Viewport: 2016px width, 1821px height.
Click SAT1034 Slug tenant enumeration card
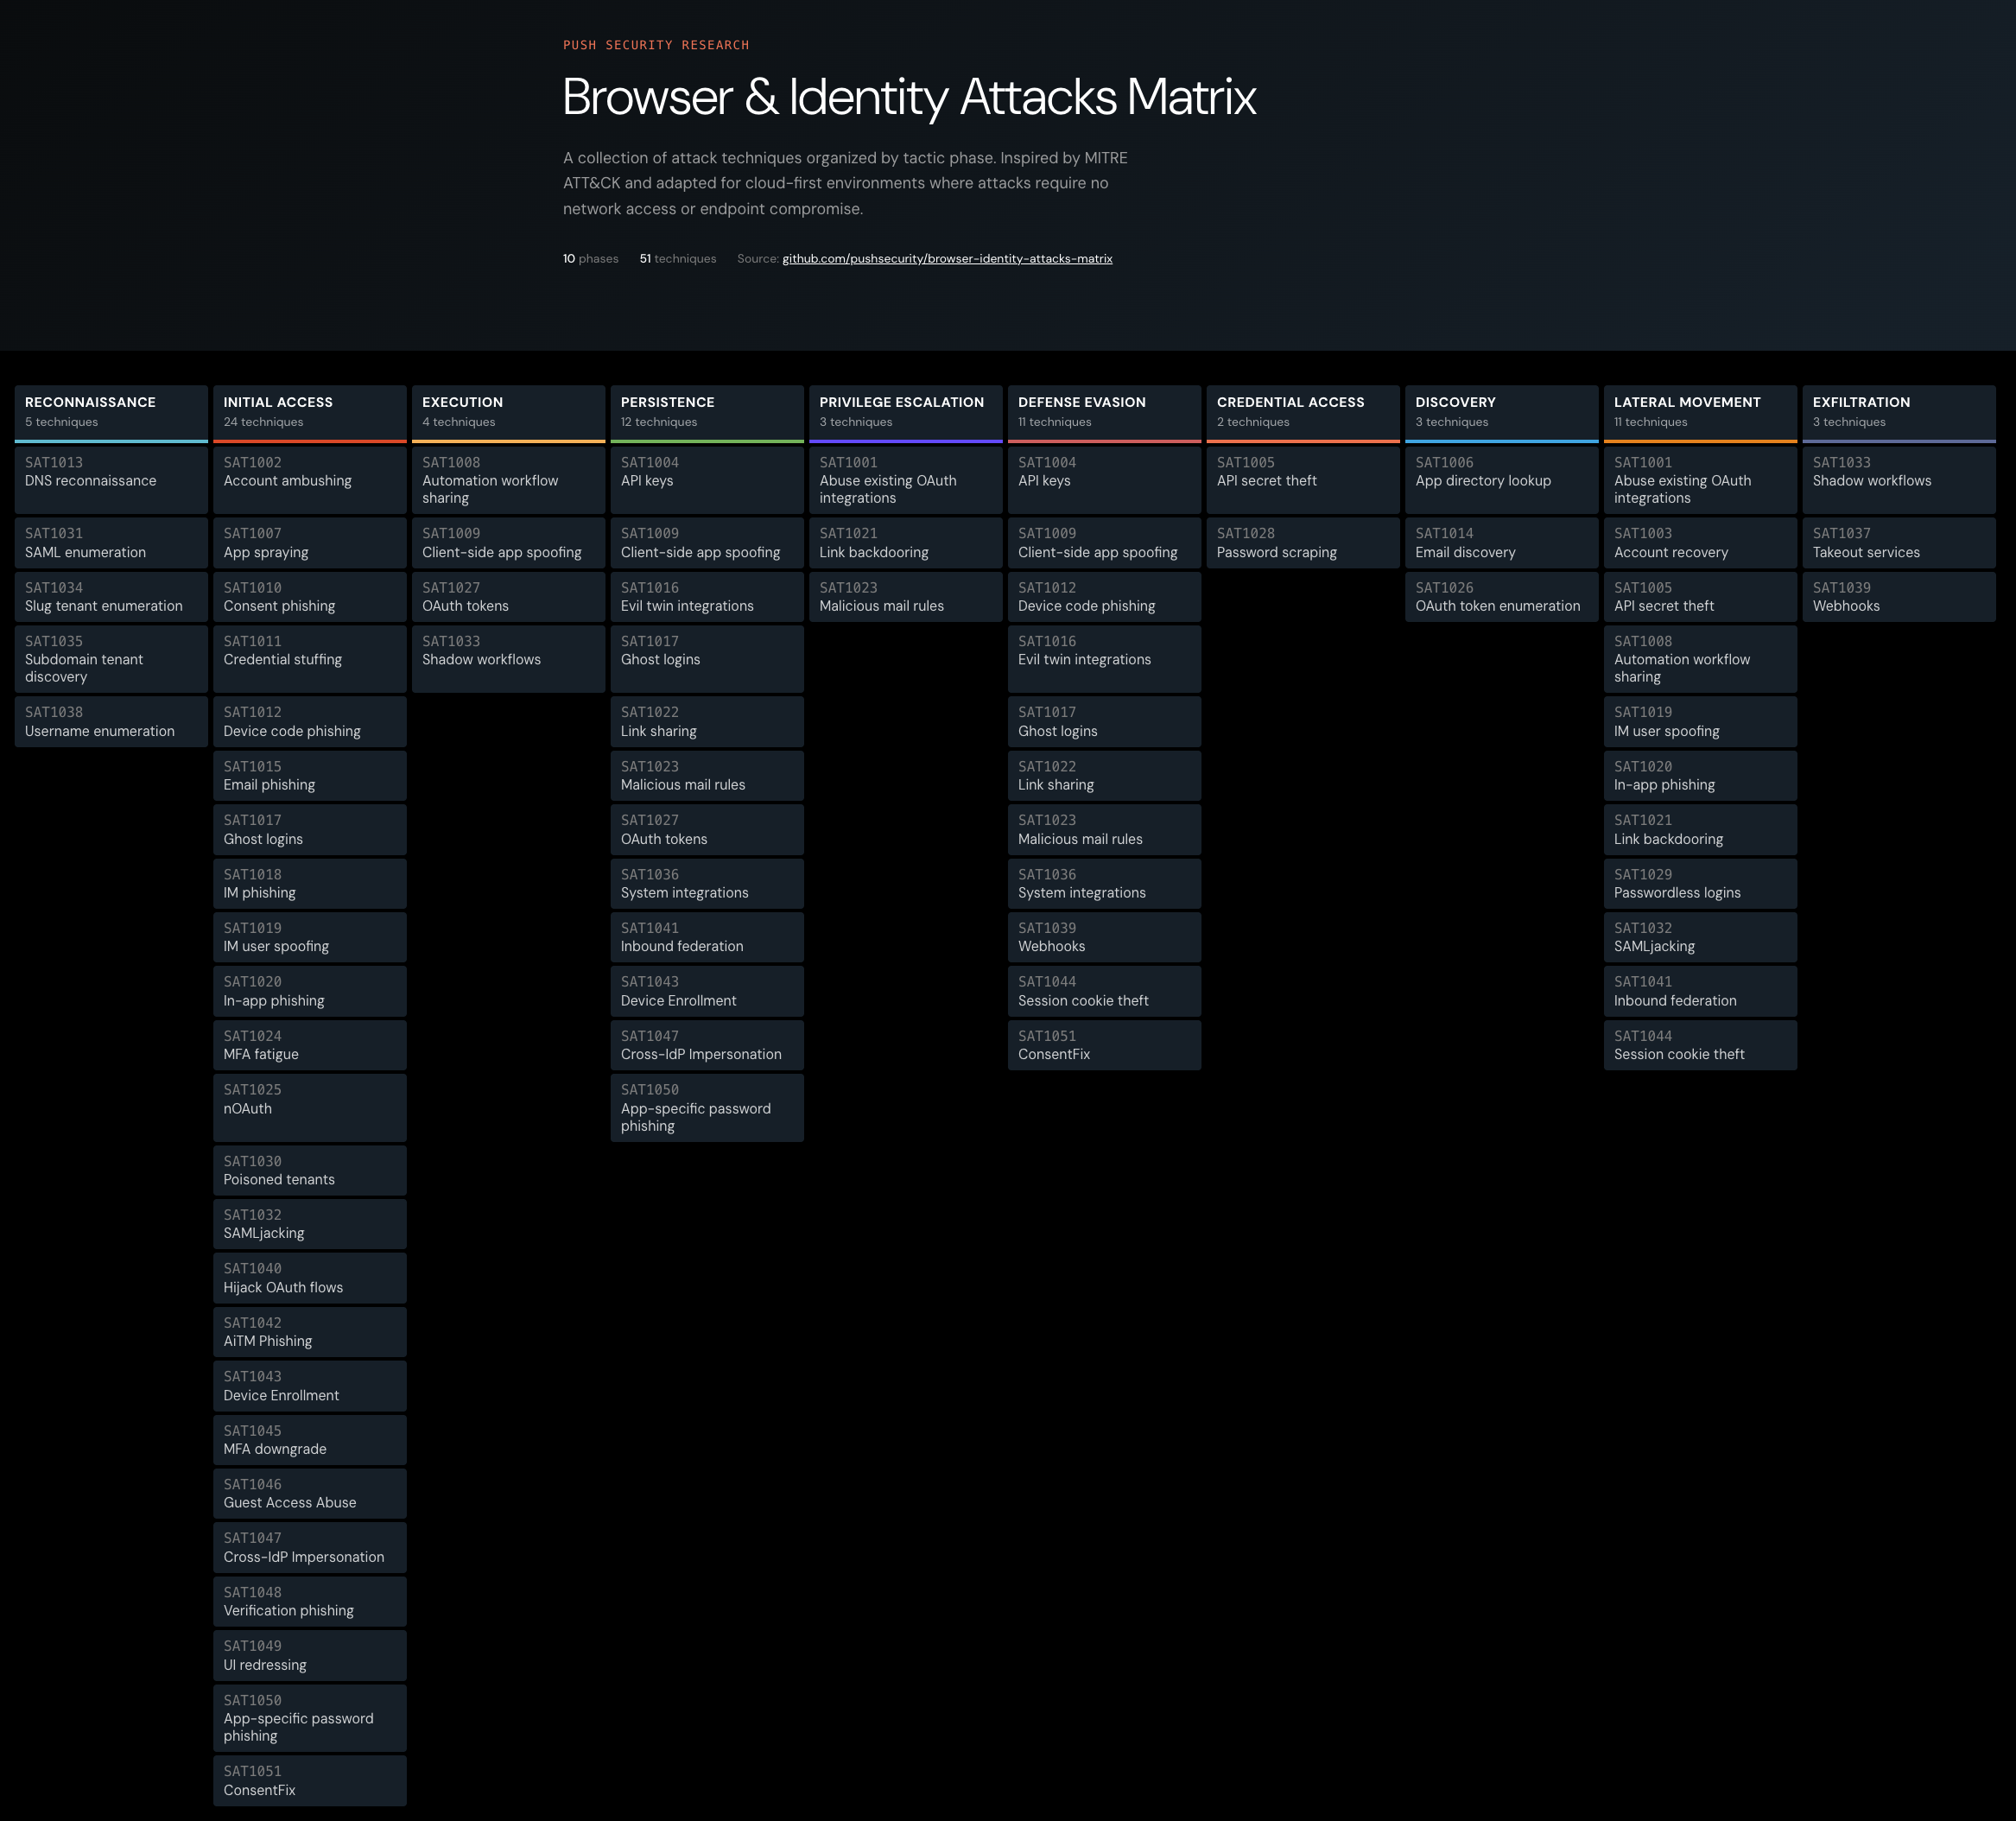111,597
